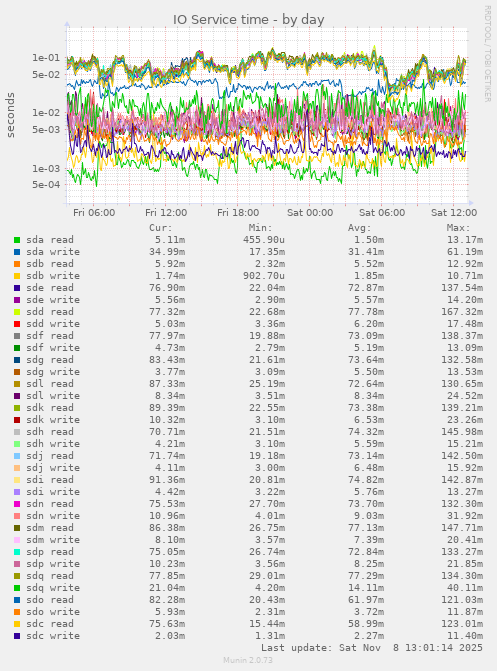Select the 'sdf read' legend label
Image resolution: width=497 pixels, height=671 pixels.
[x=50, y=336]
